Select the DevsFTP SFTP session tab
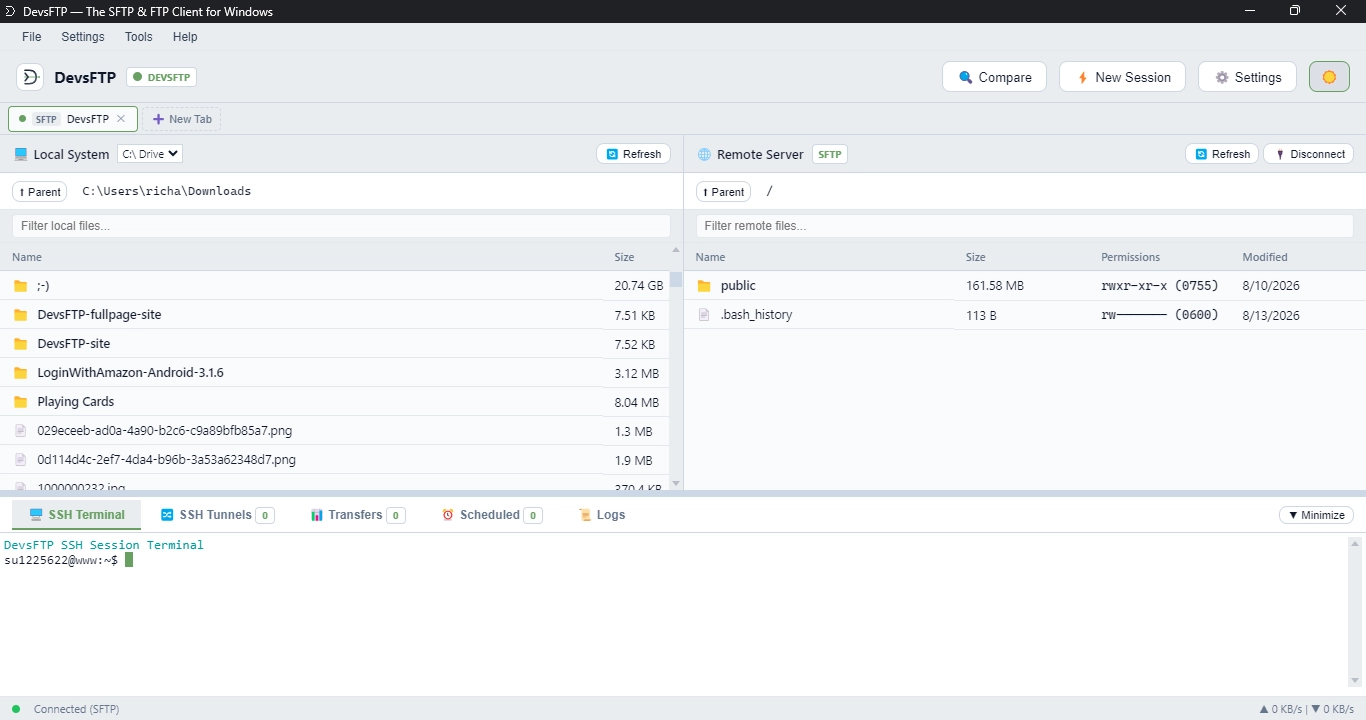The width and height of the screenshot is (1366, 720). [72, 119]
